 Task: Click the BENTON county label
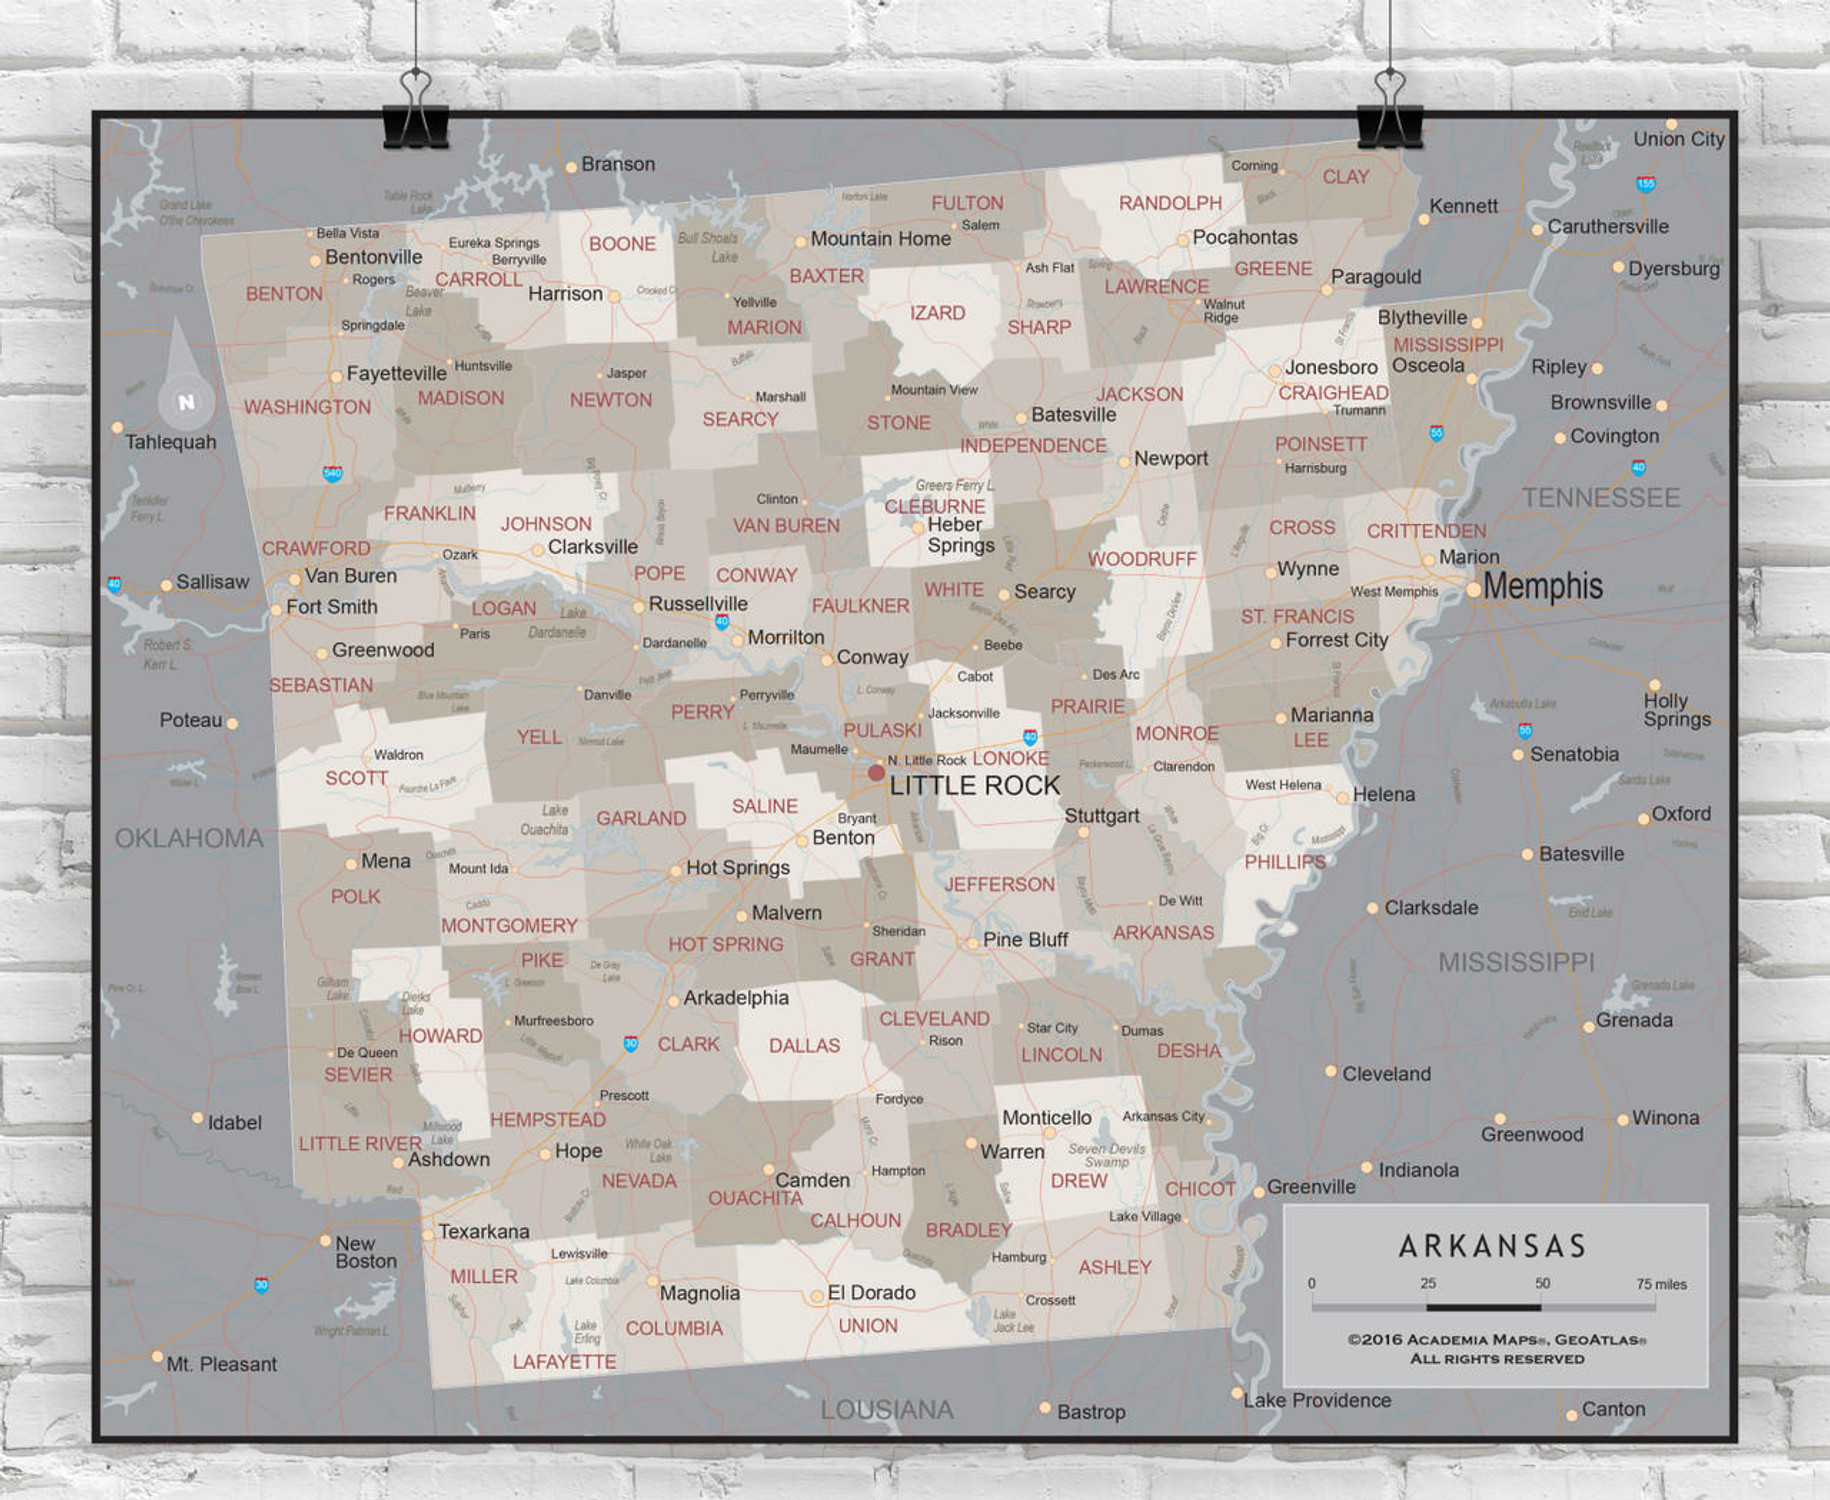284,293
